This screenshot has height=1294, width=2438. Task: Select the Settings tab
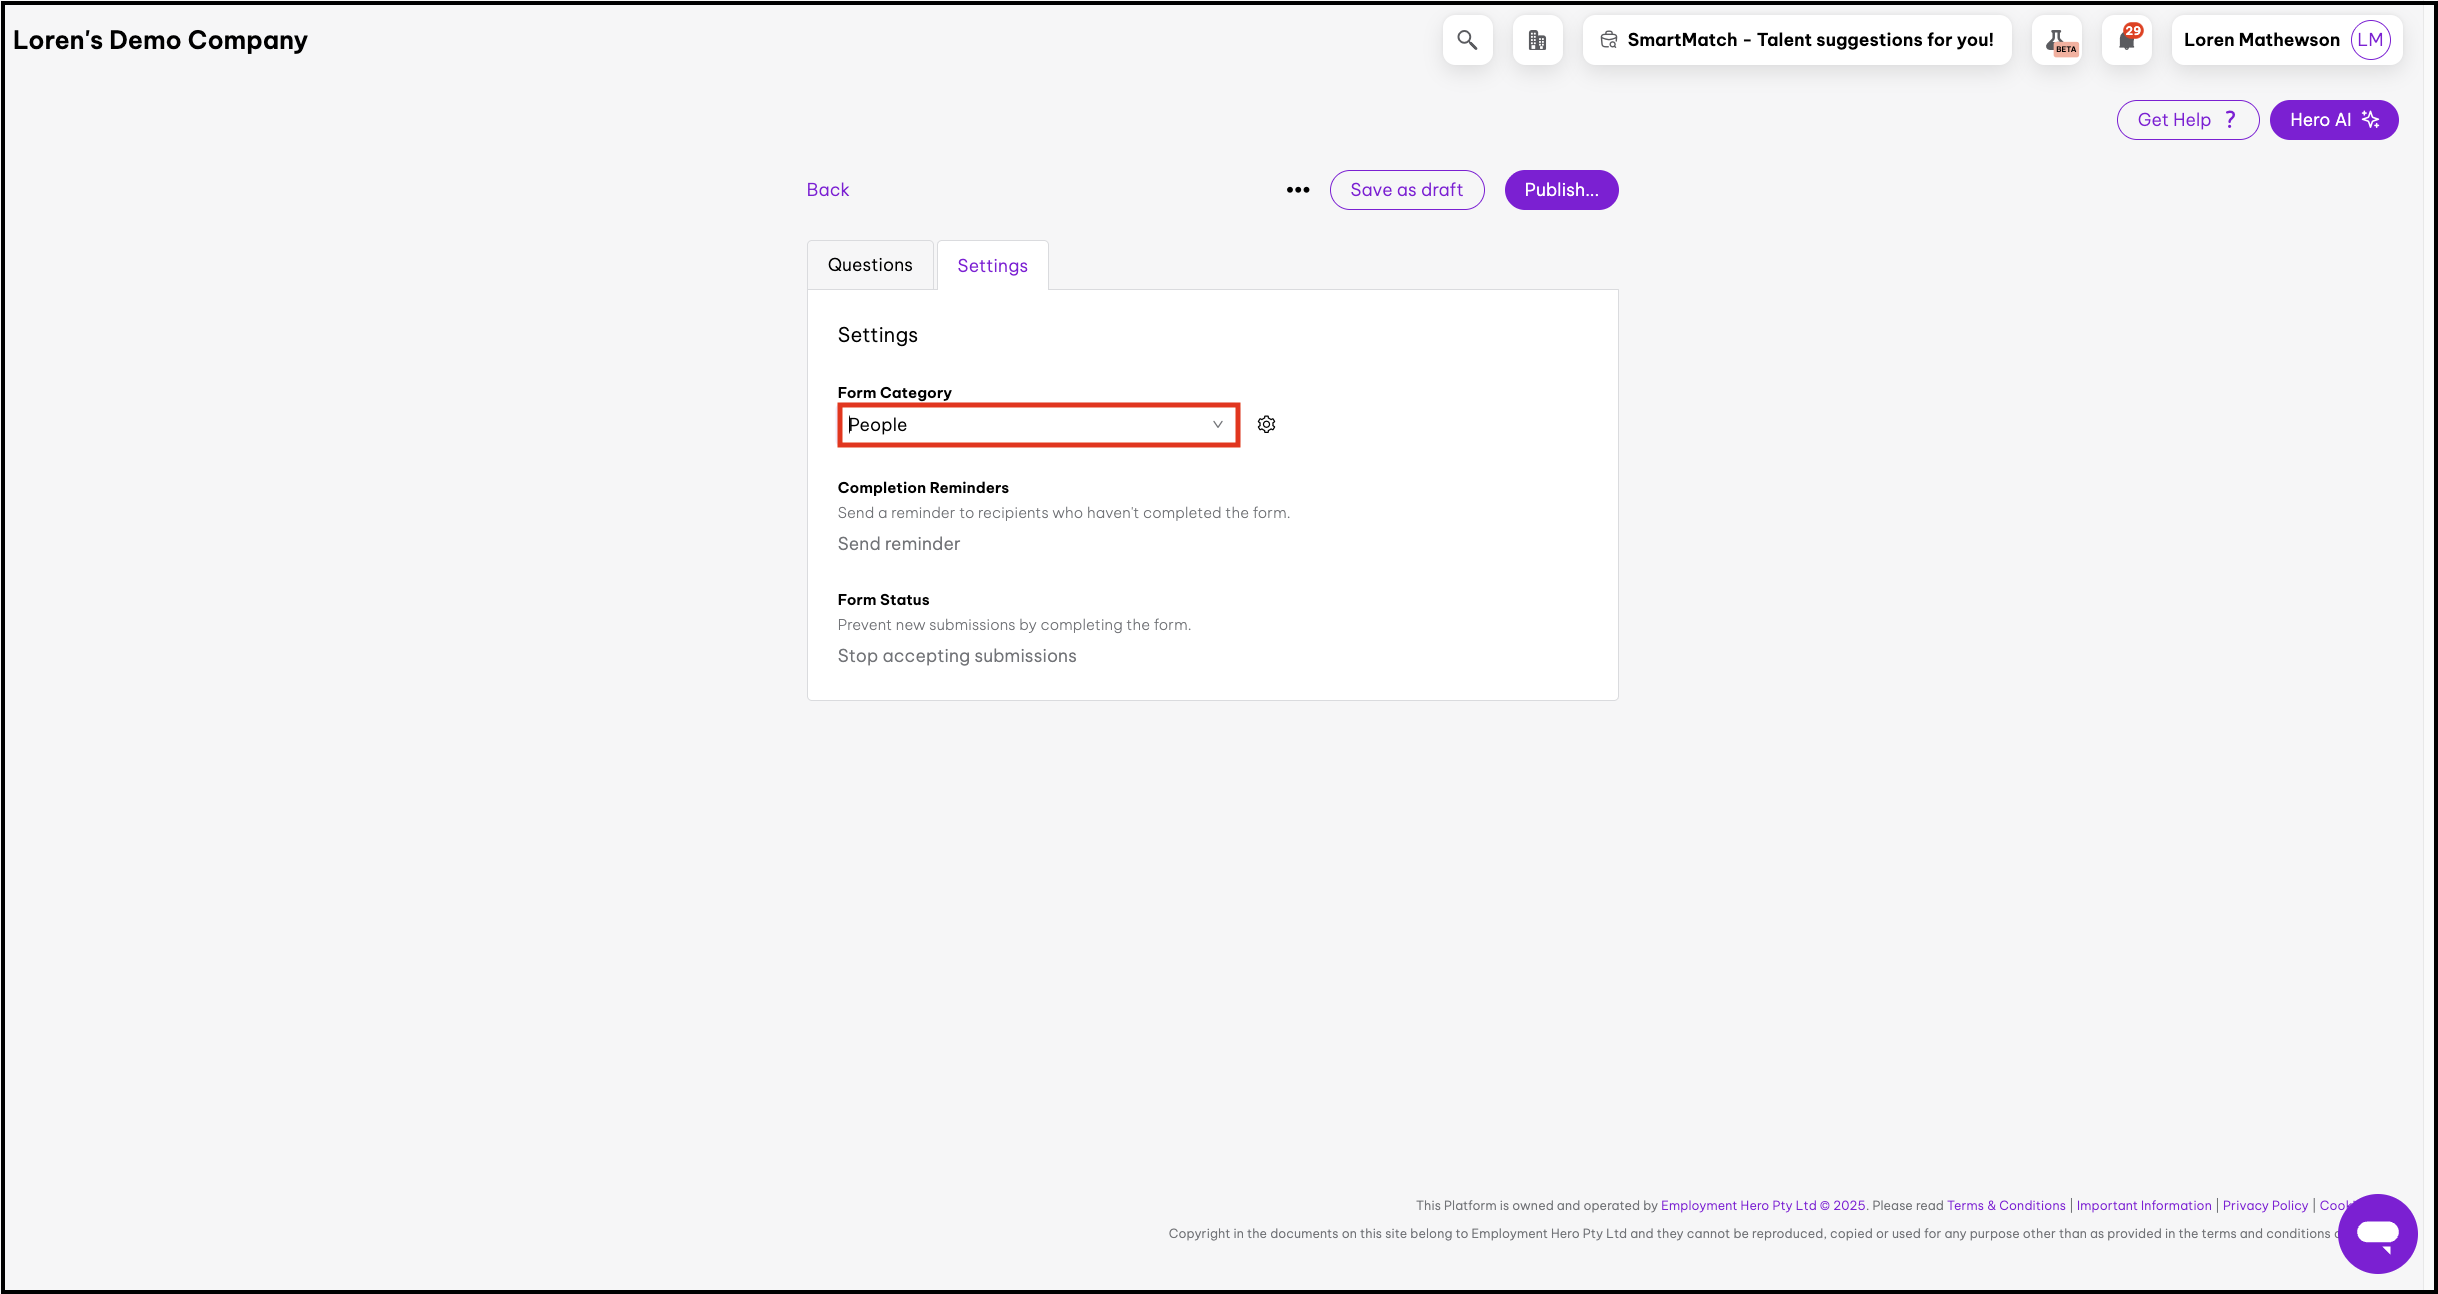(992, 266)
